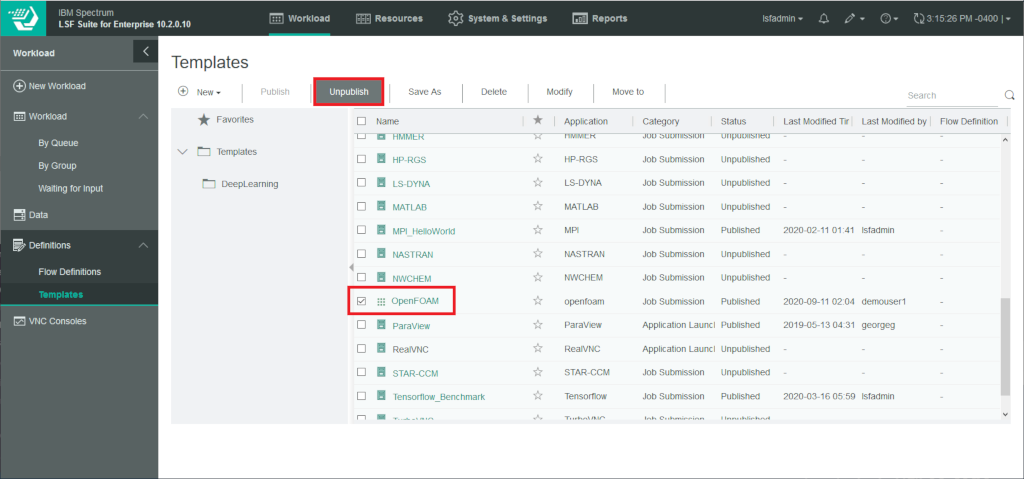Click the panel splitter collapse arrow
This screenshot has width=1024, height=479.
click(x=351, y=267)
